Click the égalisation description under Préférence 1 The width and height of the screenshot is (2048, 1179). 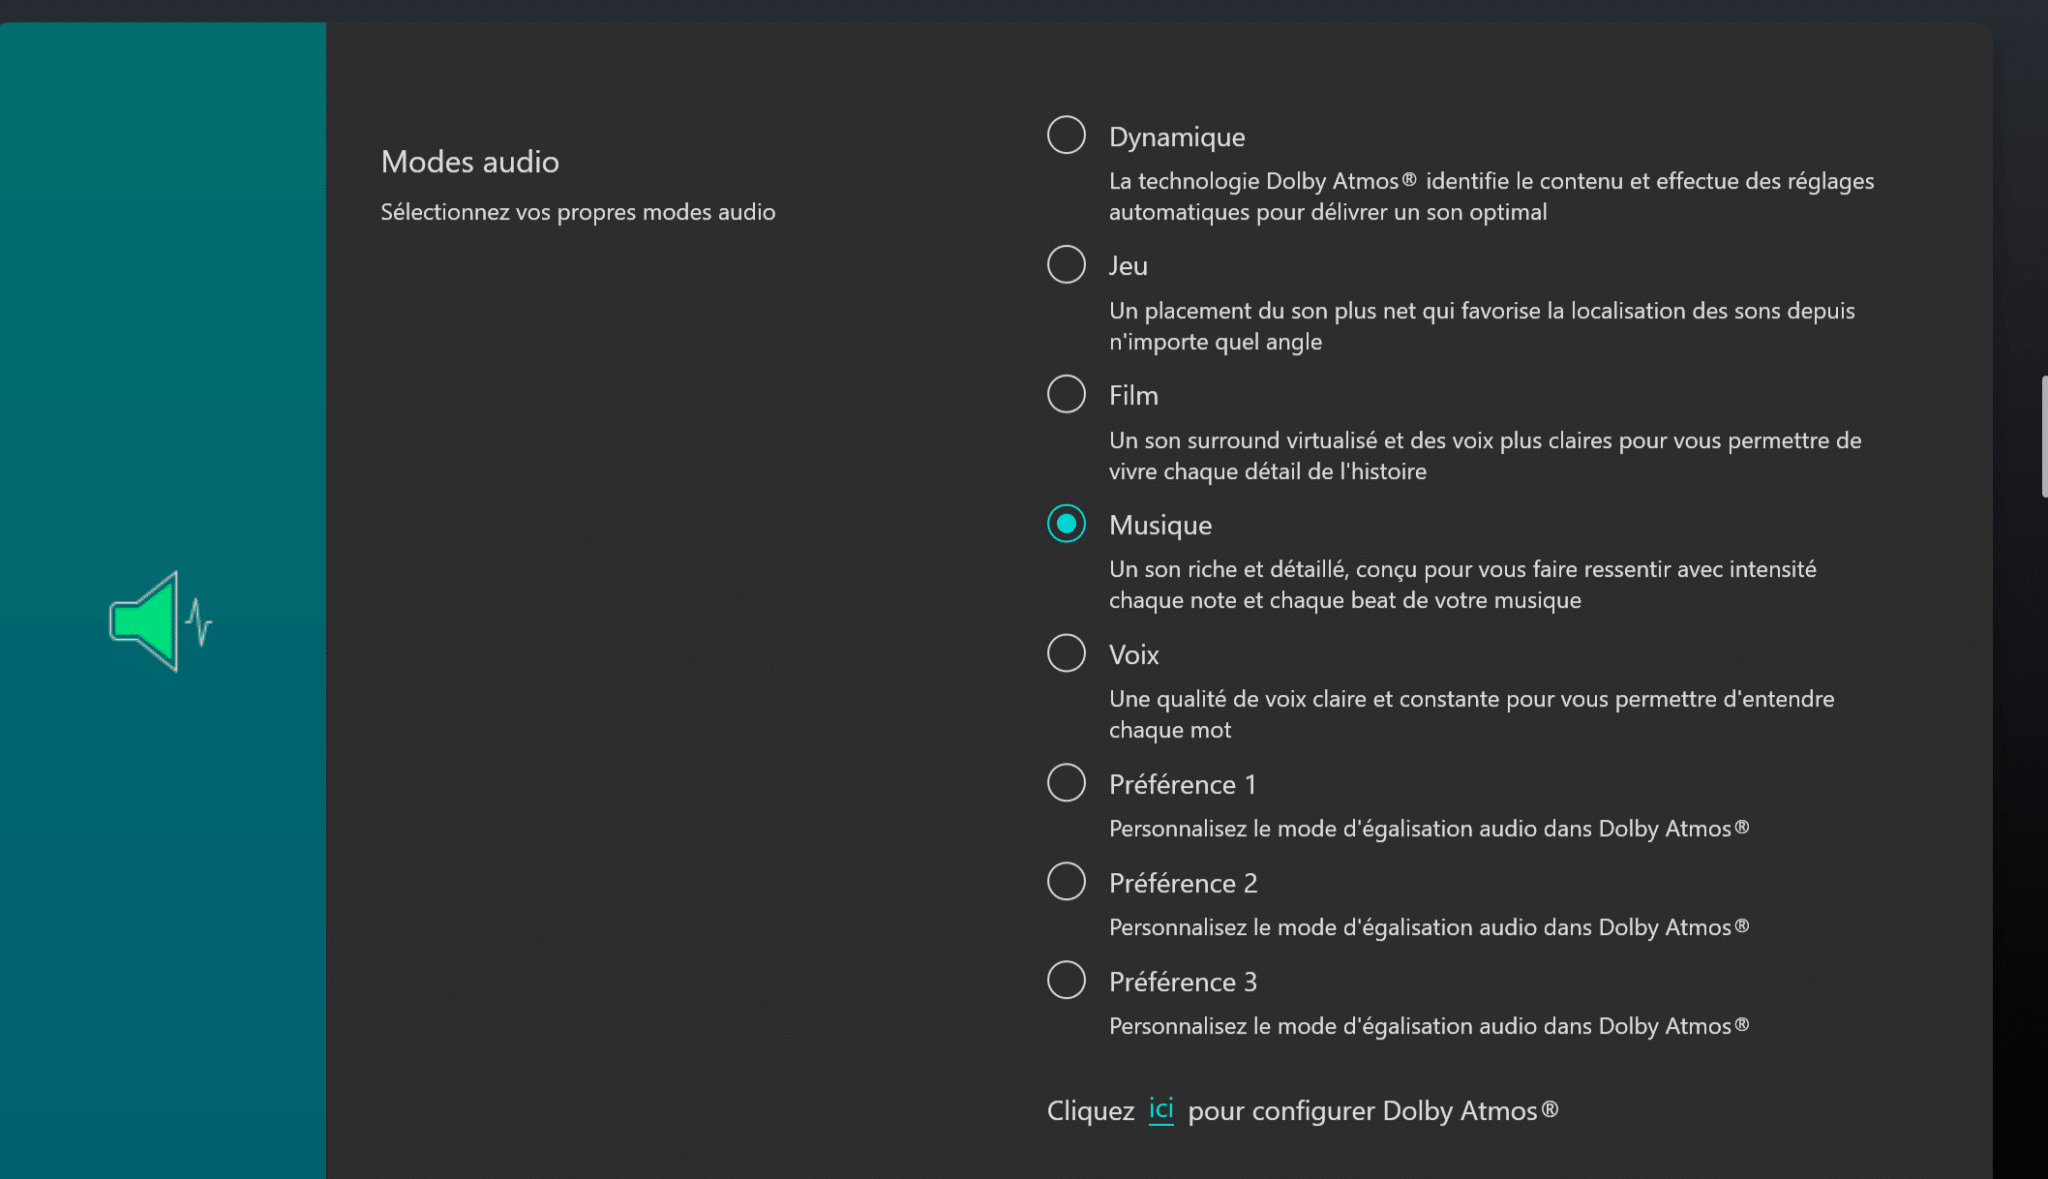(x=1429, y=829)
